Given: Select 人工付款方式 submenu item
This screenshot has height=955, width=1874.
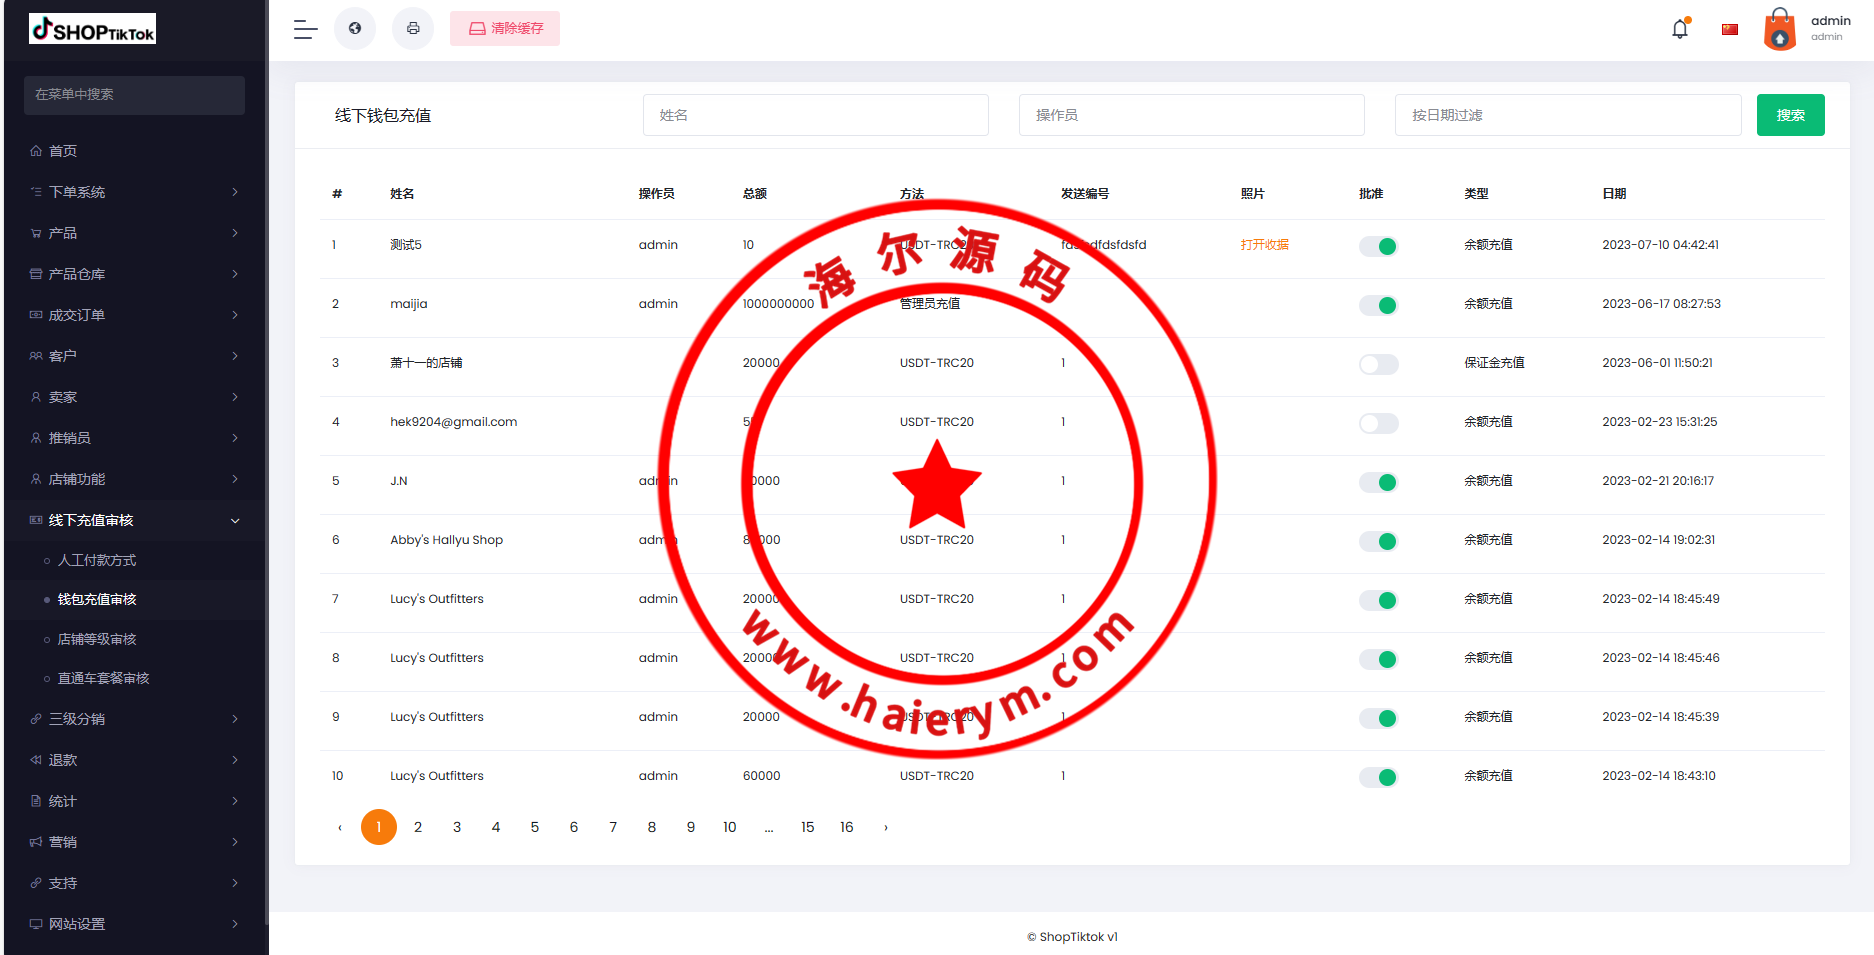Looking at the screenshot, I should [97, 560].
